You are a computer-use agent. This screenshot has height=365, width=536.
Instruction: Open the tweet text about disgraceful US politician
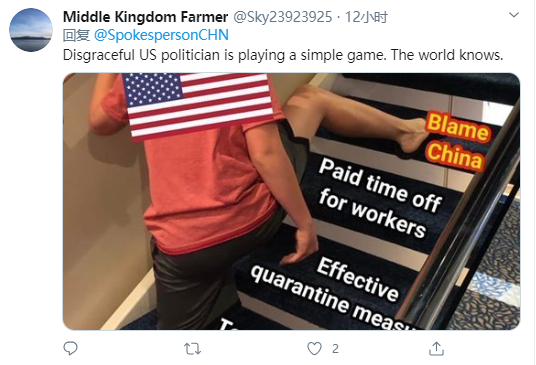point(283,55)
